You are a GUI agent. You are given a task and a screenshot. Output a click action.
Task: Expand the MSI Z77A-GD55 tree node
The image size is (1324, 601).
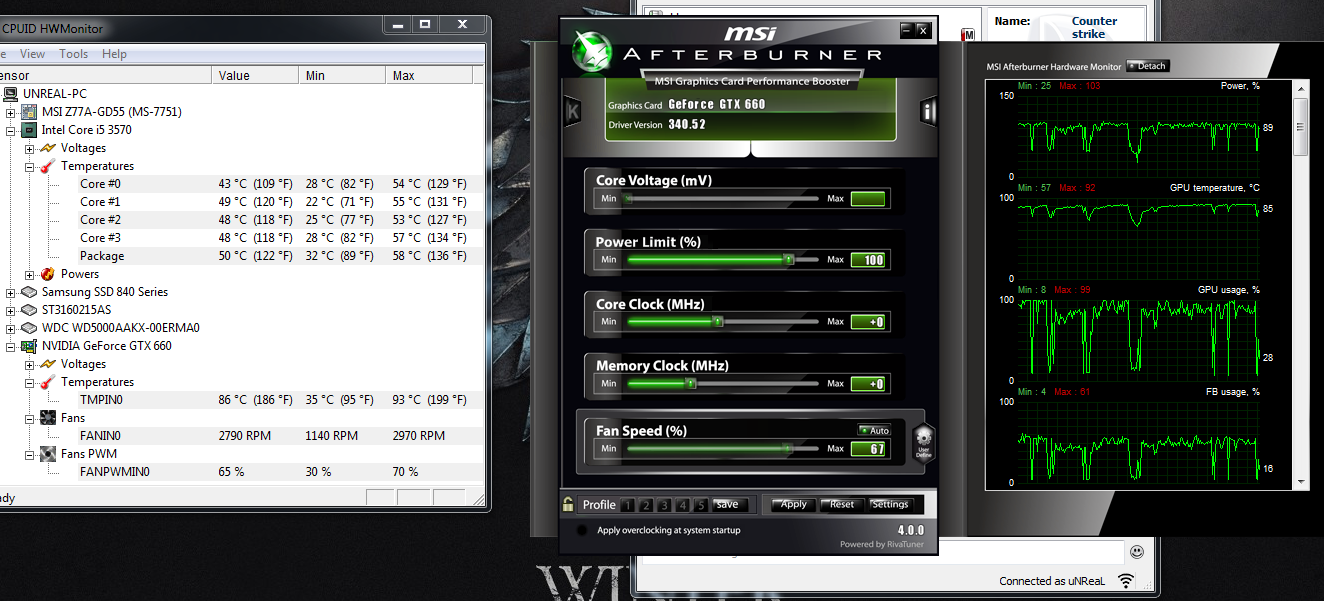(11, 112)
